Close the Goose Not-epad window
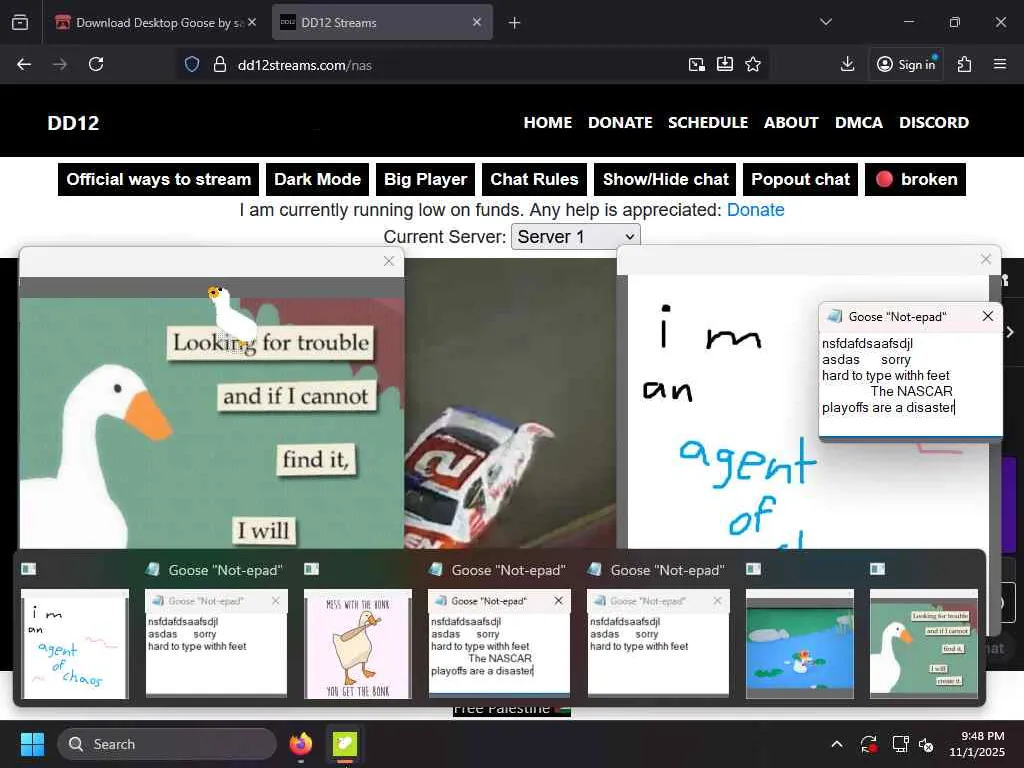This screenshot has width=1024, height=768. pyautogui.click(x=987, y=316)
